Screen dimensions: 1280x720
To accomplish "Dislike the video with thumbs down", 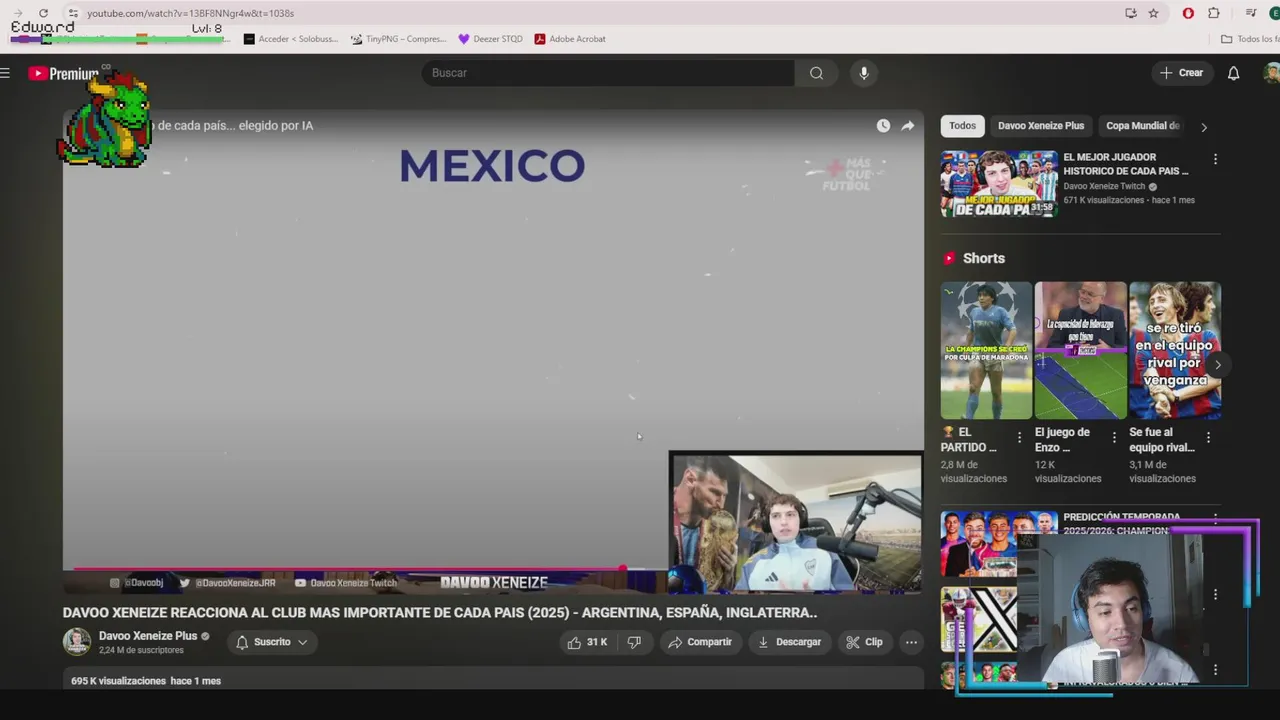I will tap(634, 642).
